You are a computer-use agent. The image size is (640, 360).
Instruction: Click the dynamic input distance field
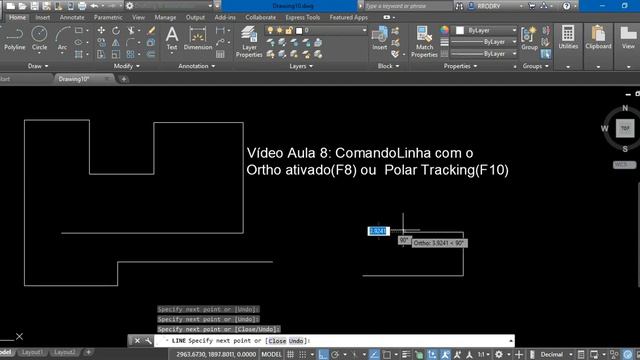point(378,231)
